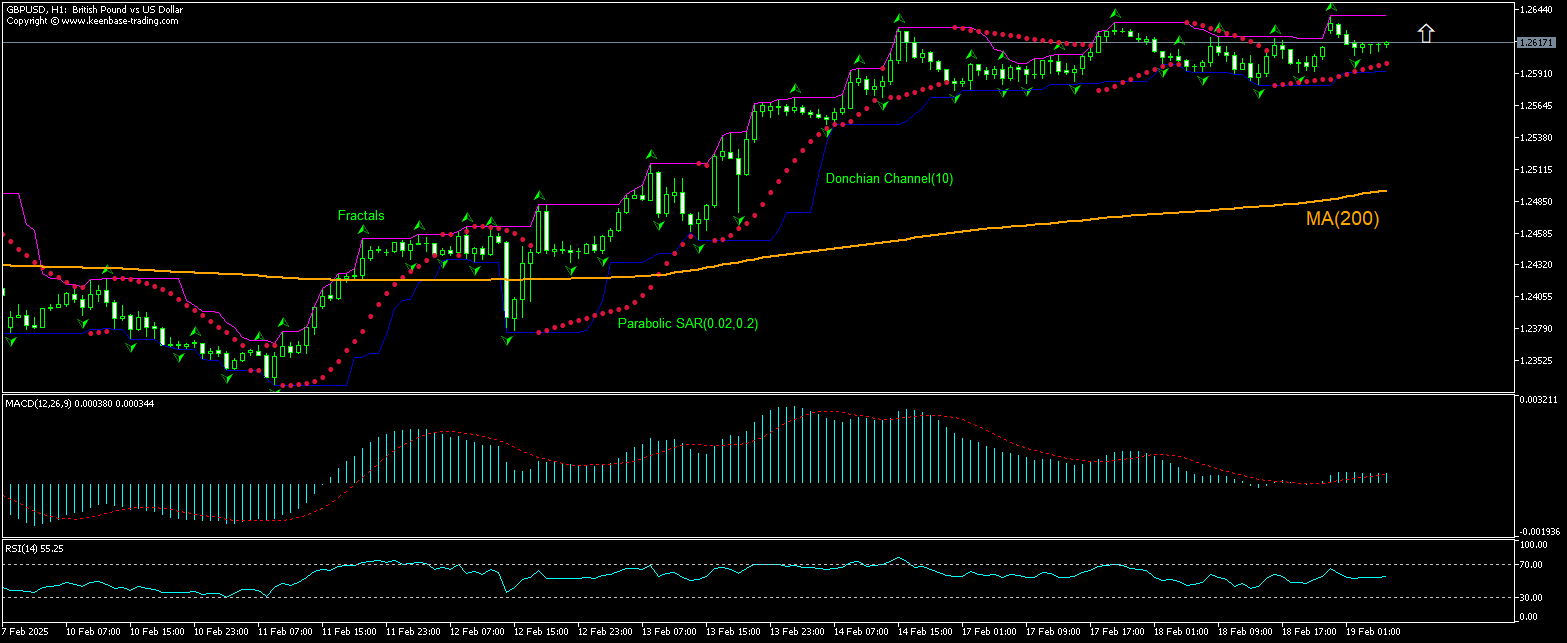This screenshot has height=643, width=1567.
Task: Open the GBPUSD, H1 chart title options
Action: (90, 8)
